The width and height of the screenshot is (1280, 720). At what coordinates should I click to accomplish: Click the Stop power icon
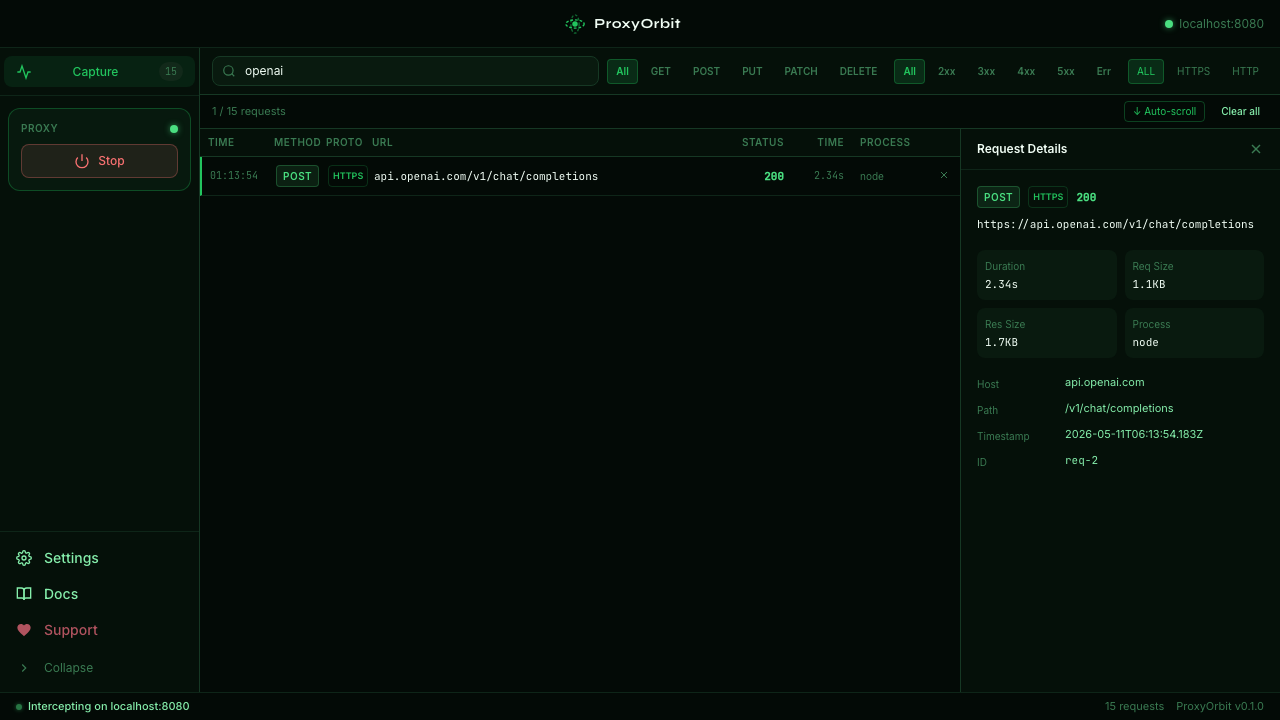click(82, 161)
